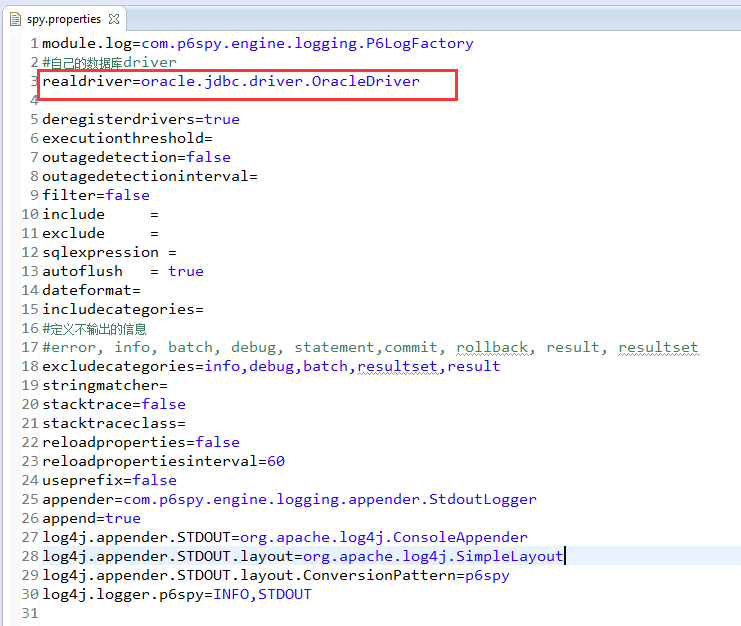Click the dateformat= line
741x626 pixels.
tap(91, 290)
